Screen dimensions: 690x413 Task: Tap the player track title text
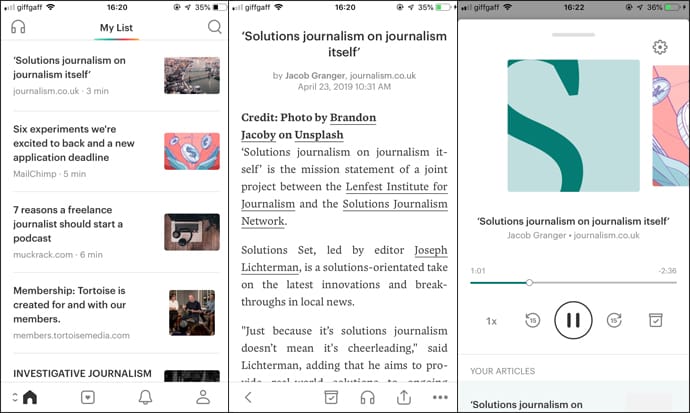tap(573, 221)
